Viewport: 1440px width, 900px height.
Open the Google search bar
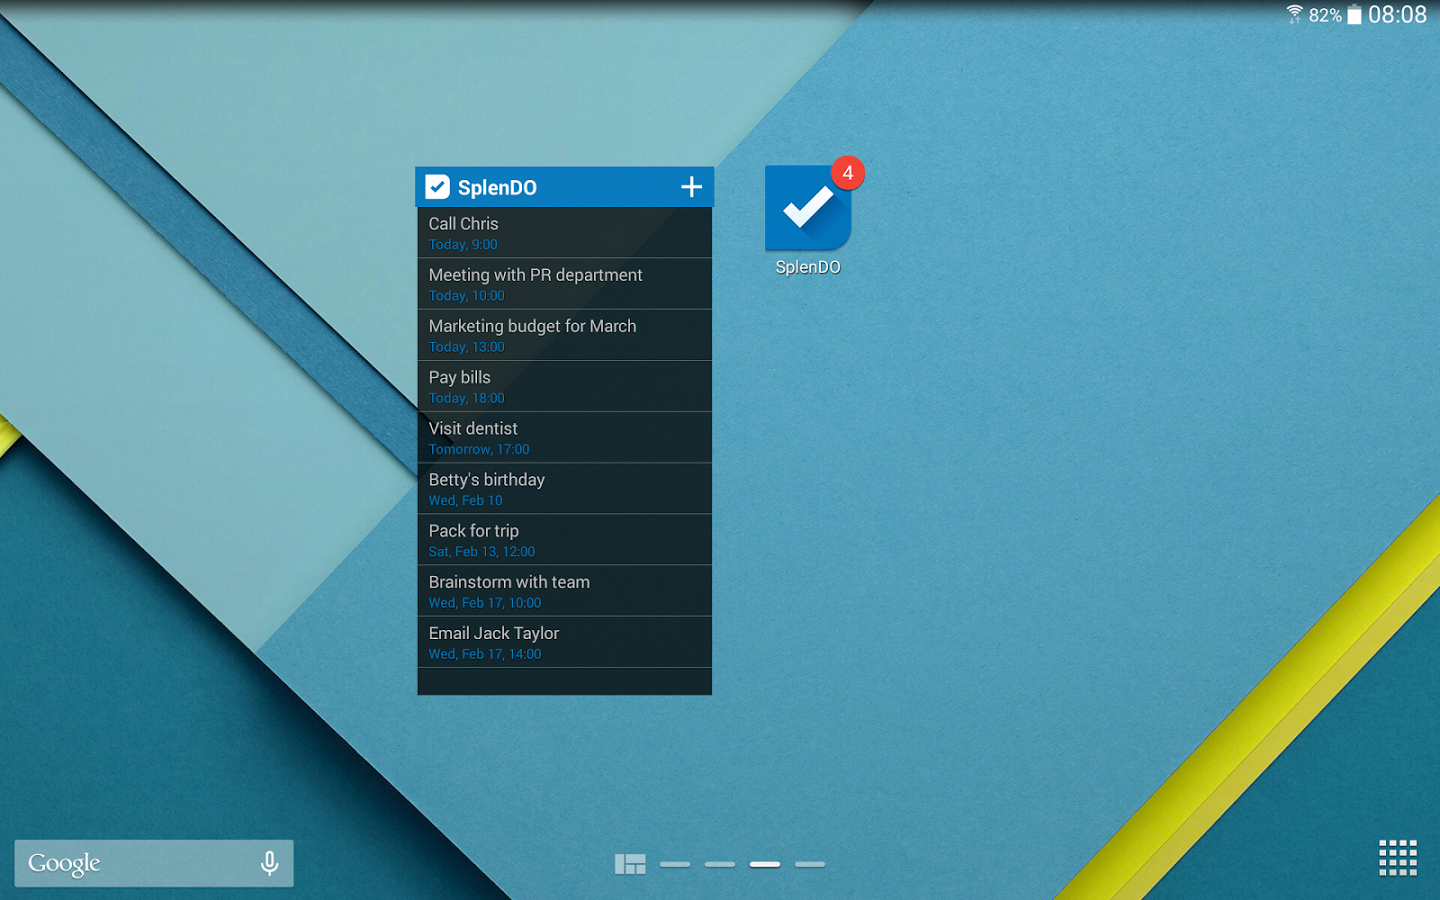154,863
